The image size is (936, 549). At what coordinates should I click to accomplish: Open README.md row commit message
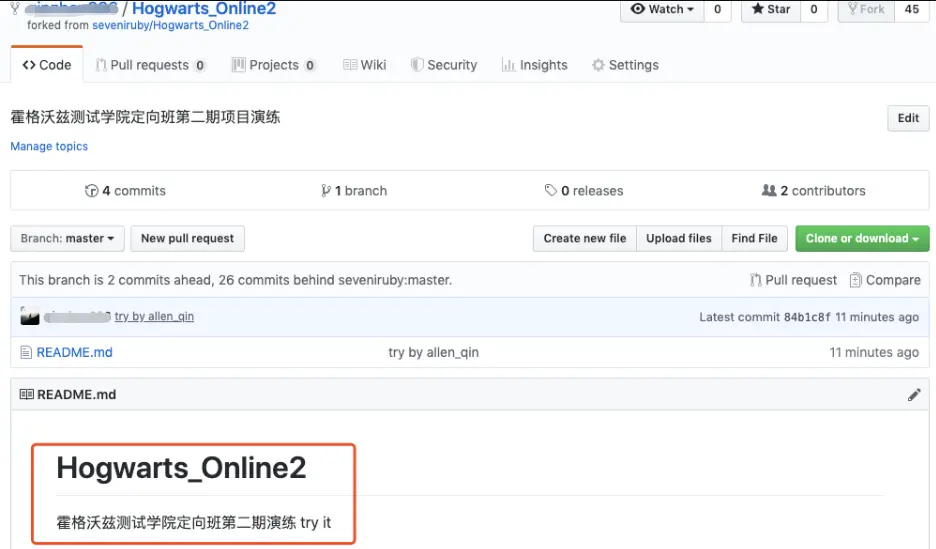[x=433, y=352]
